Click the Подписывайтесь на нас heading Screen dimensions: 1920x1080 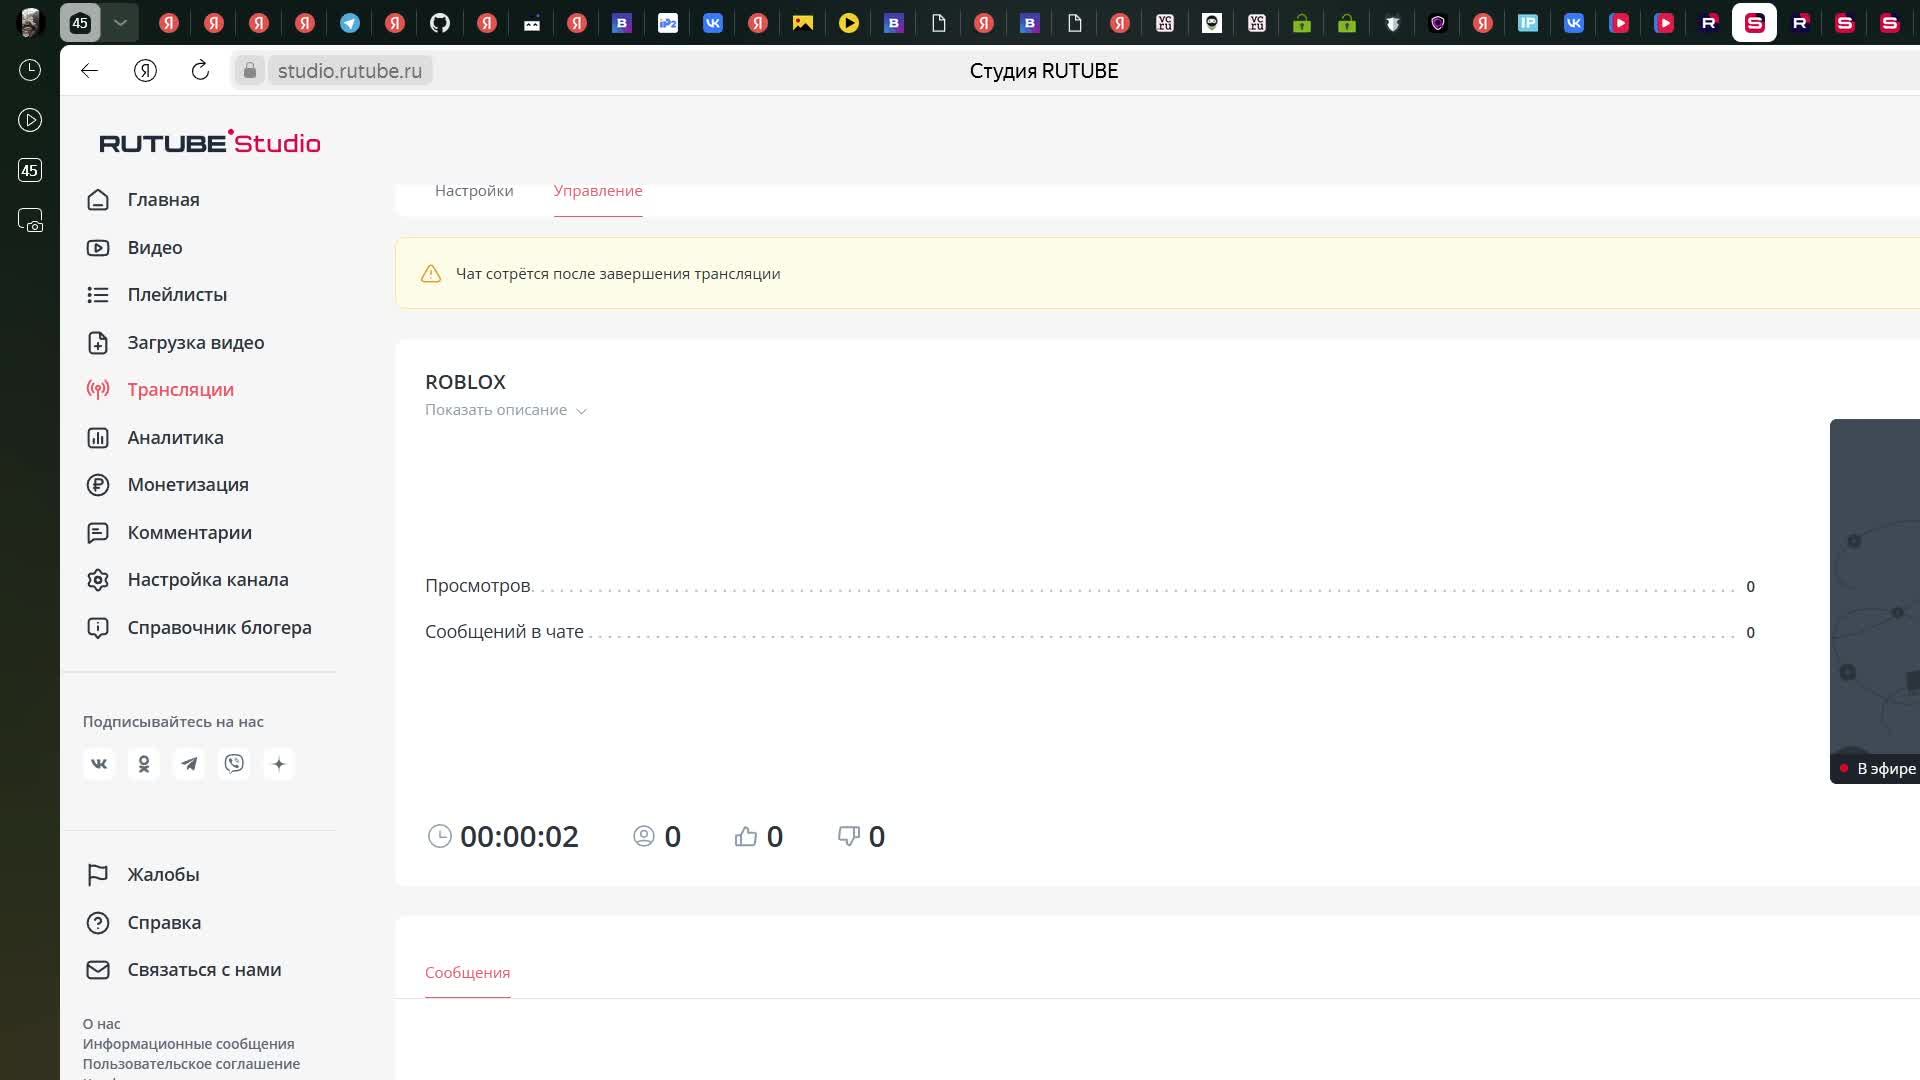click(x=173, y=722)
